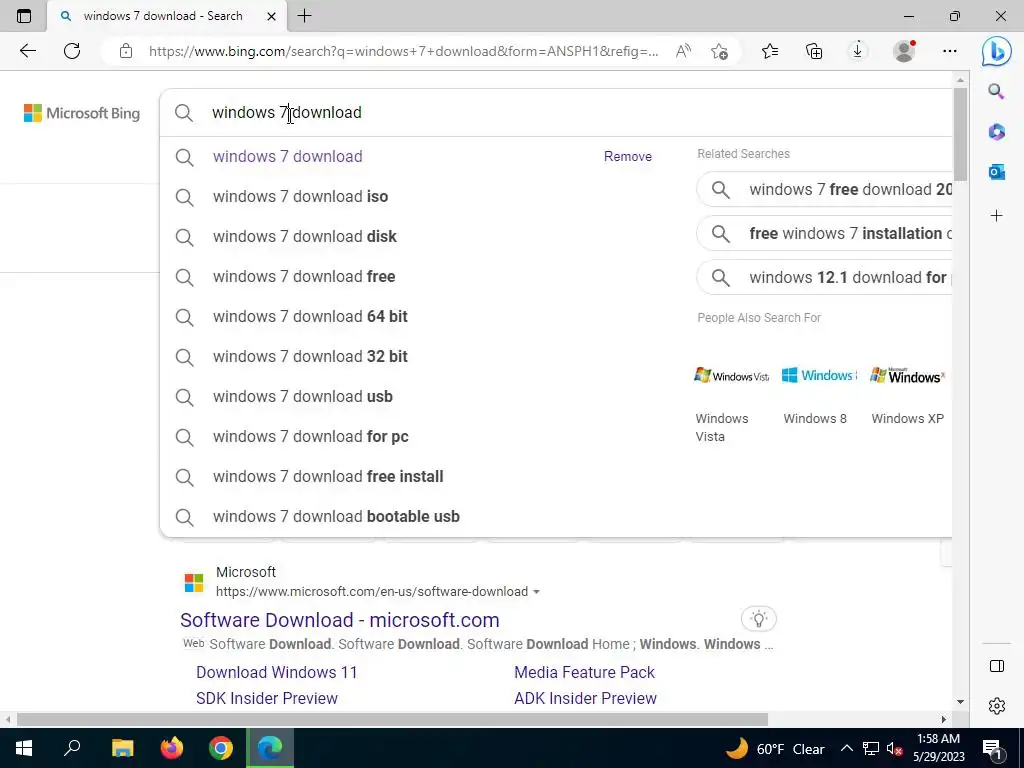The image size is (1024, 768).
Task: Reload the page with the refresh icon
Action: [72, 51]
